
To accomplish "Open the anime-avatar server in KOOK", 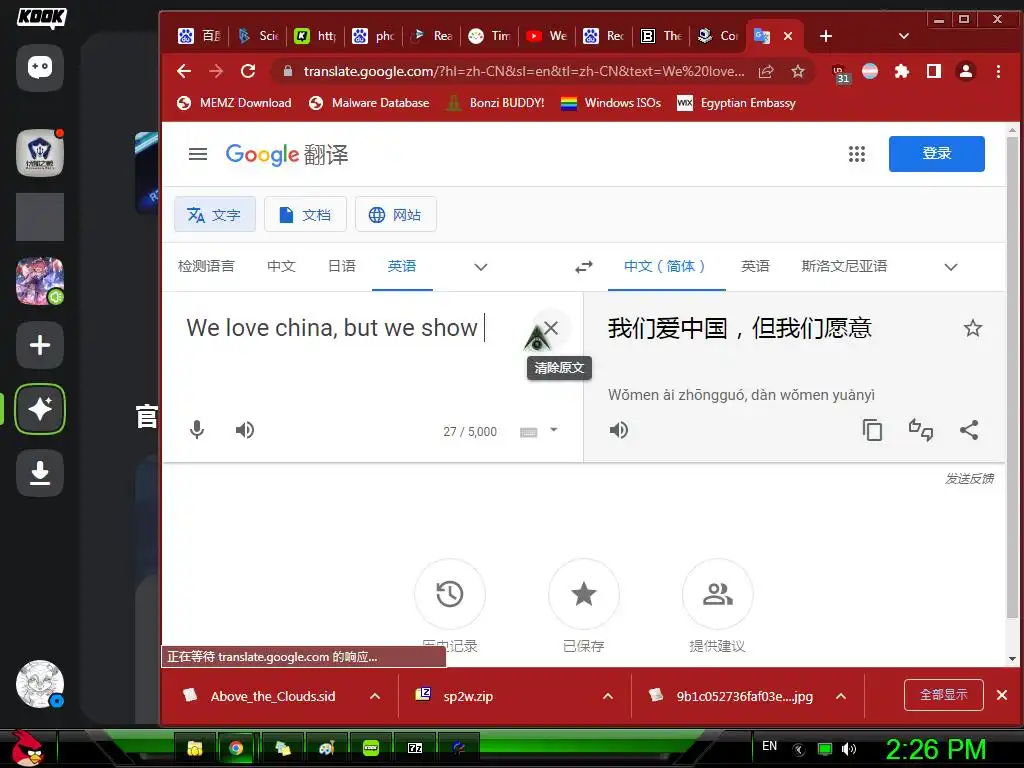I will pos(40,281).
